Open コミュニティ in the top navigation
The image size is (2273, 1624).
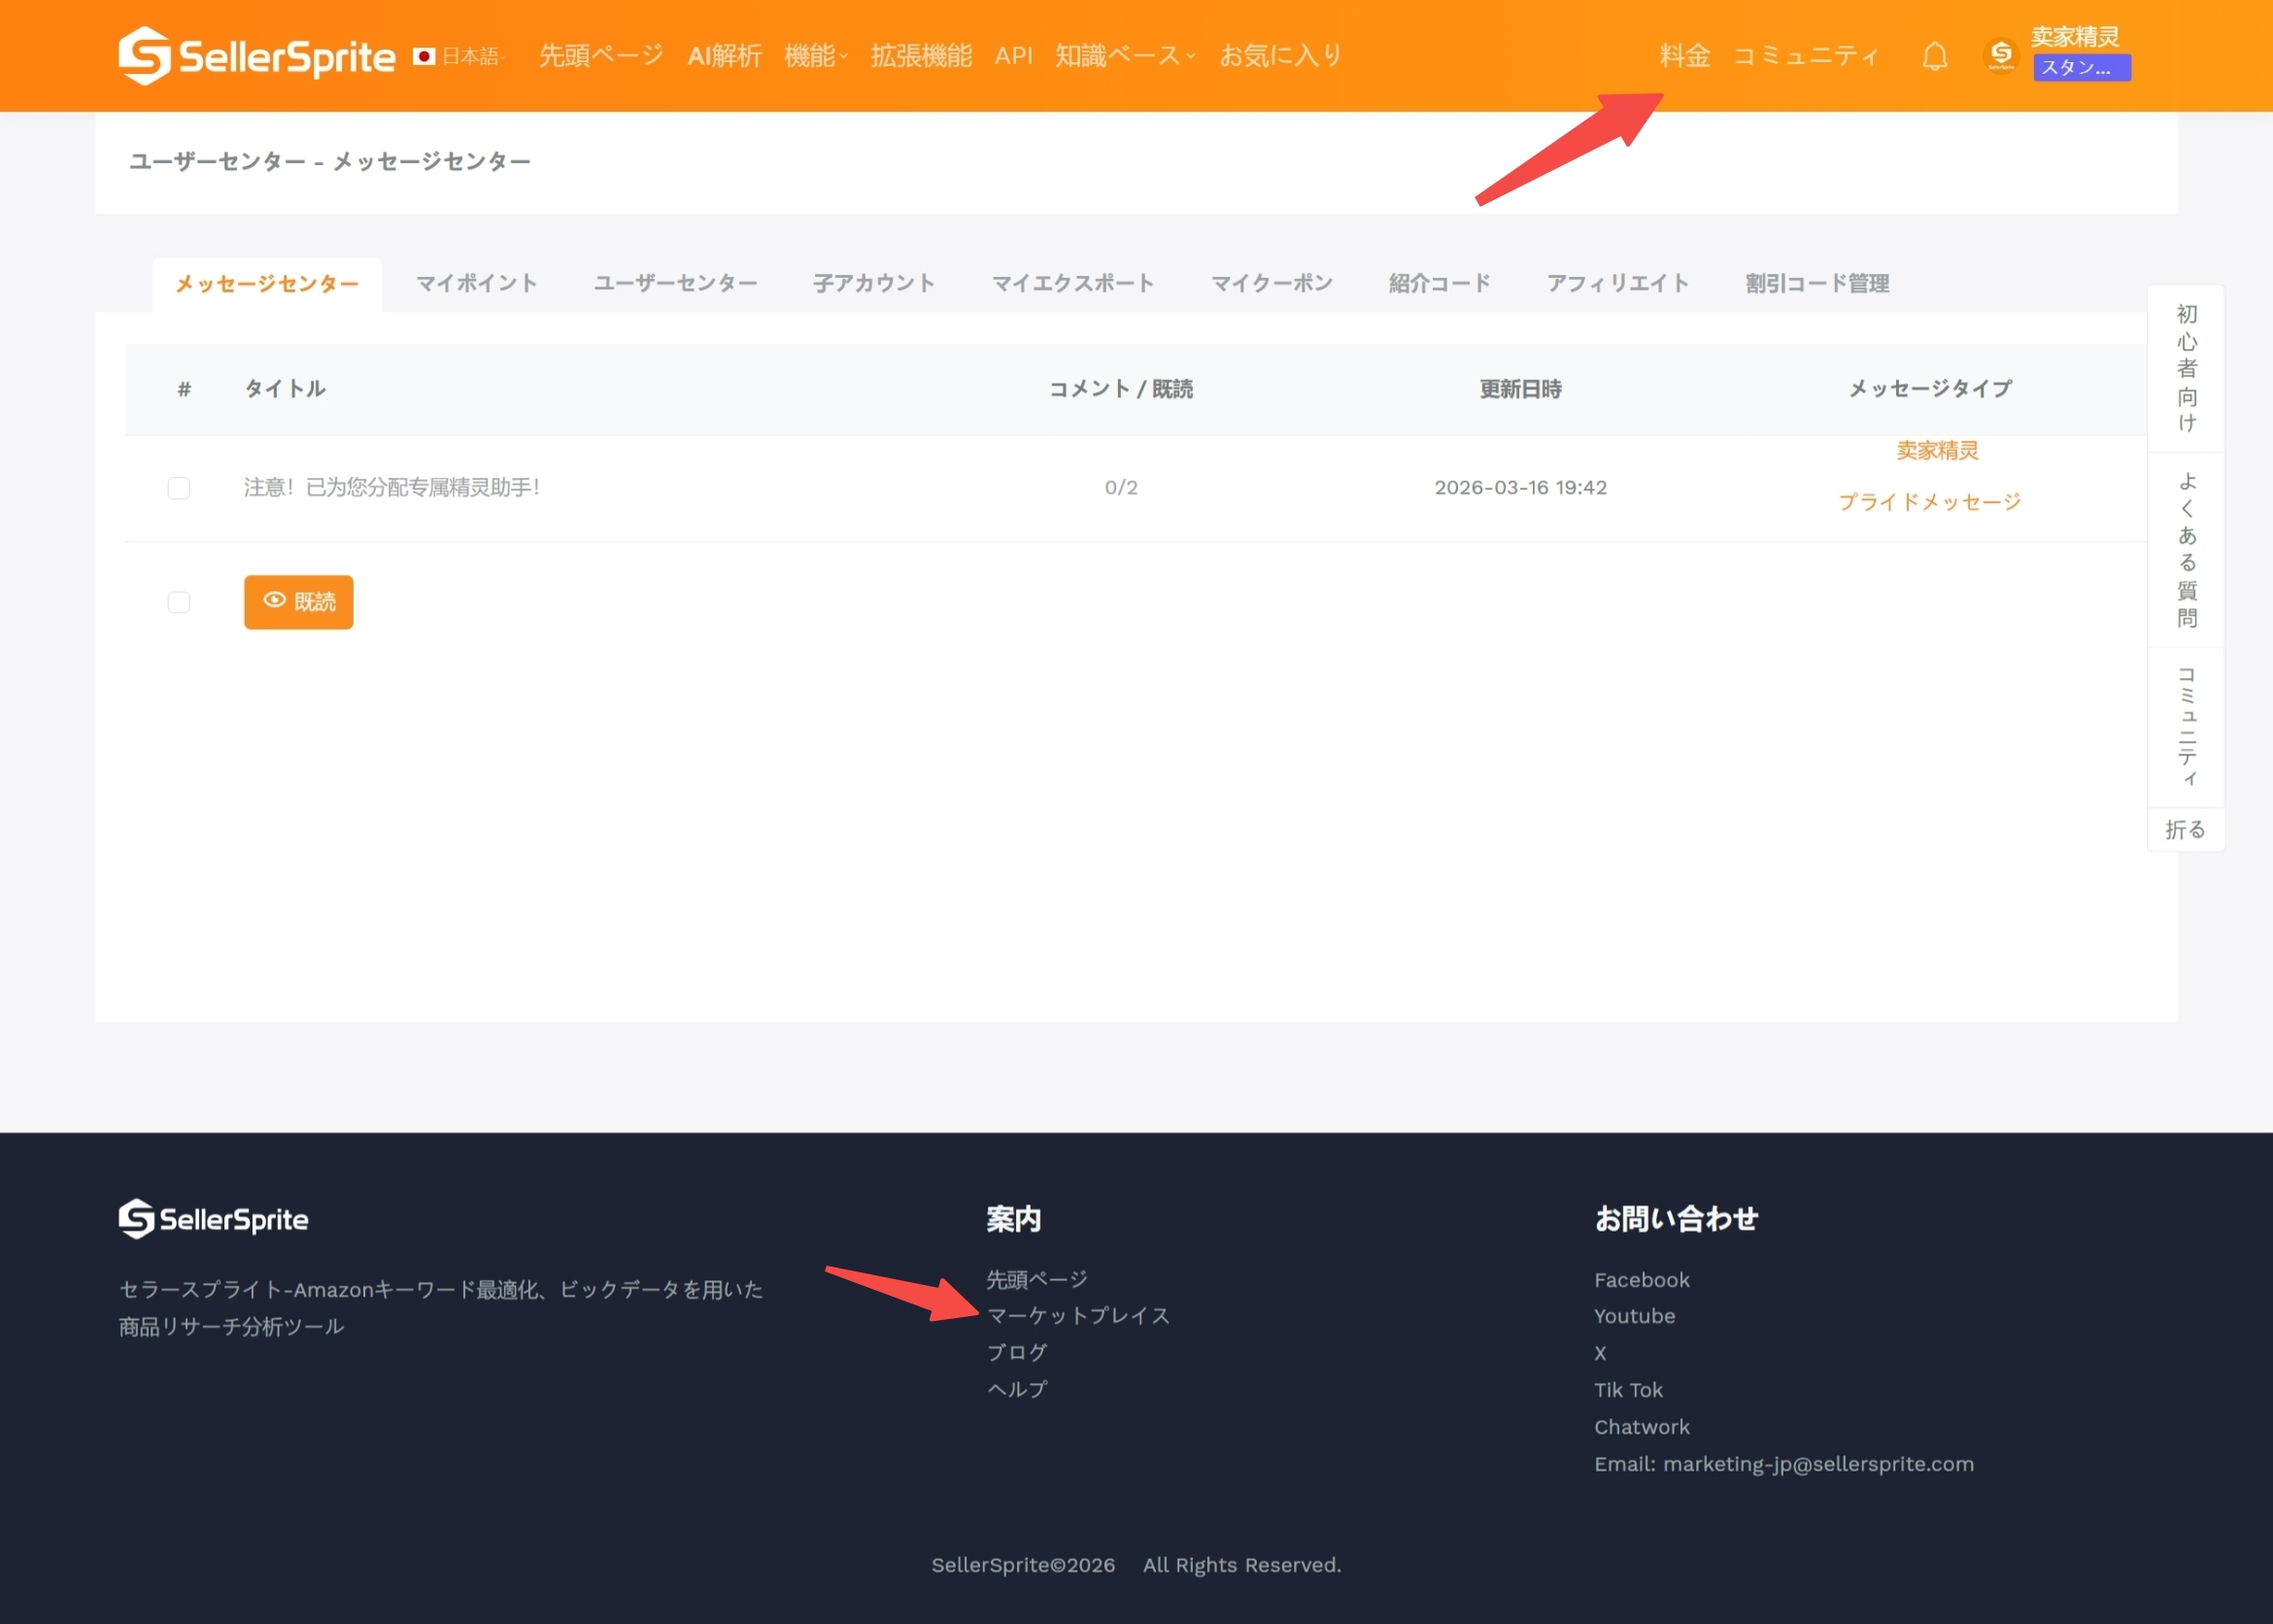pos(1806,56)
